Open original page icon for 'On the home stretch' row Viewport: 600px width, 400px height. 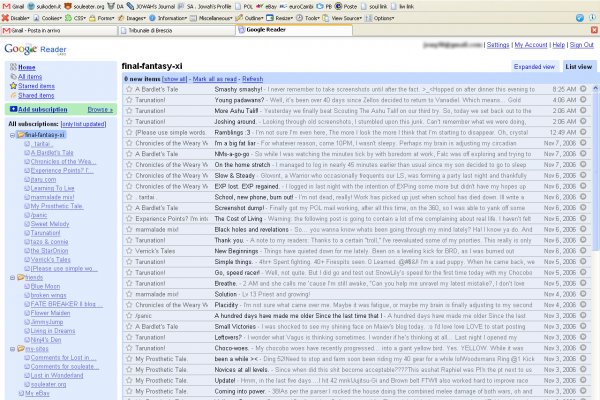click(583, 164)
